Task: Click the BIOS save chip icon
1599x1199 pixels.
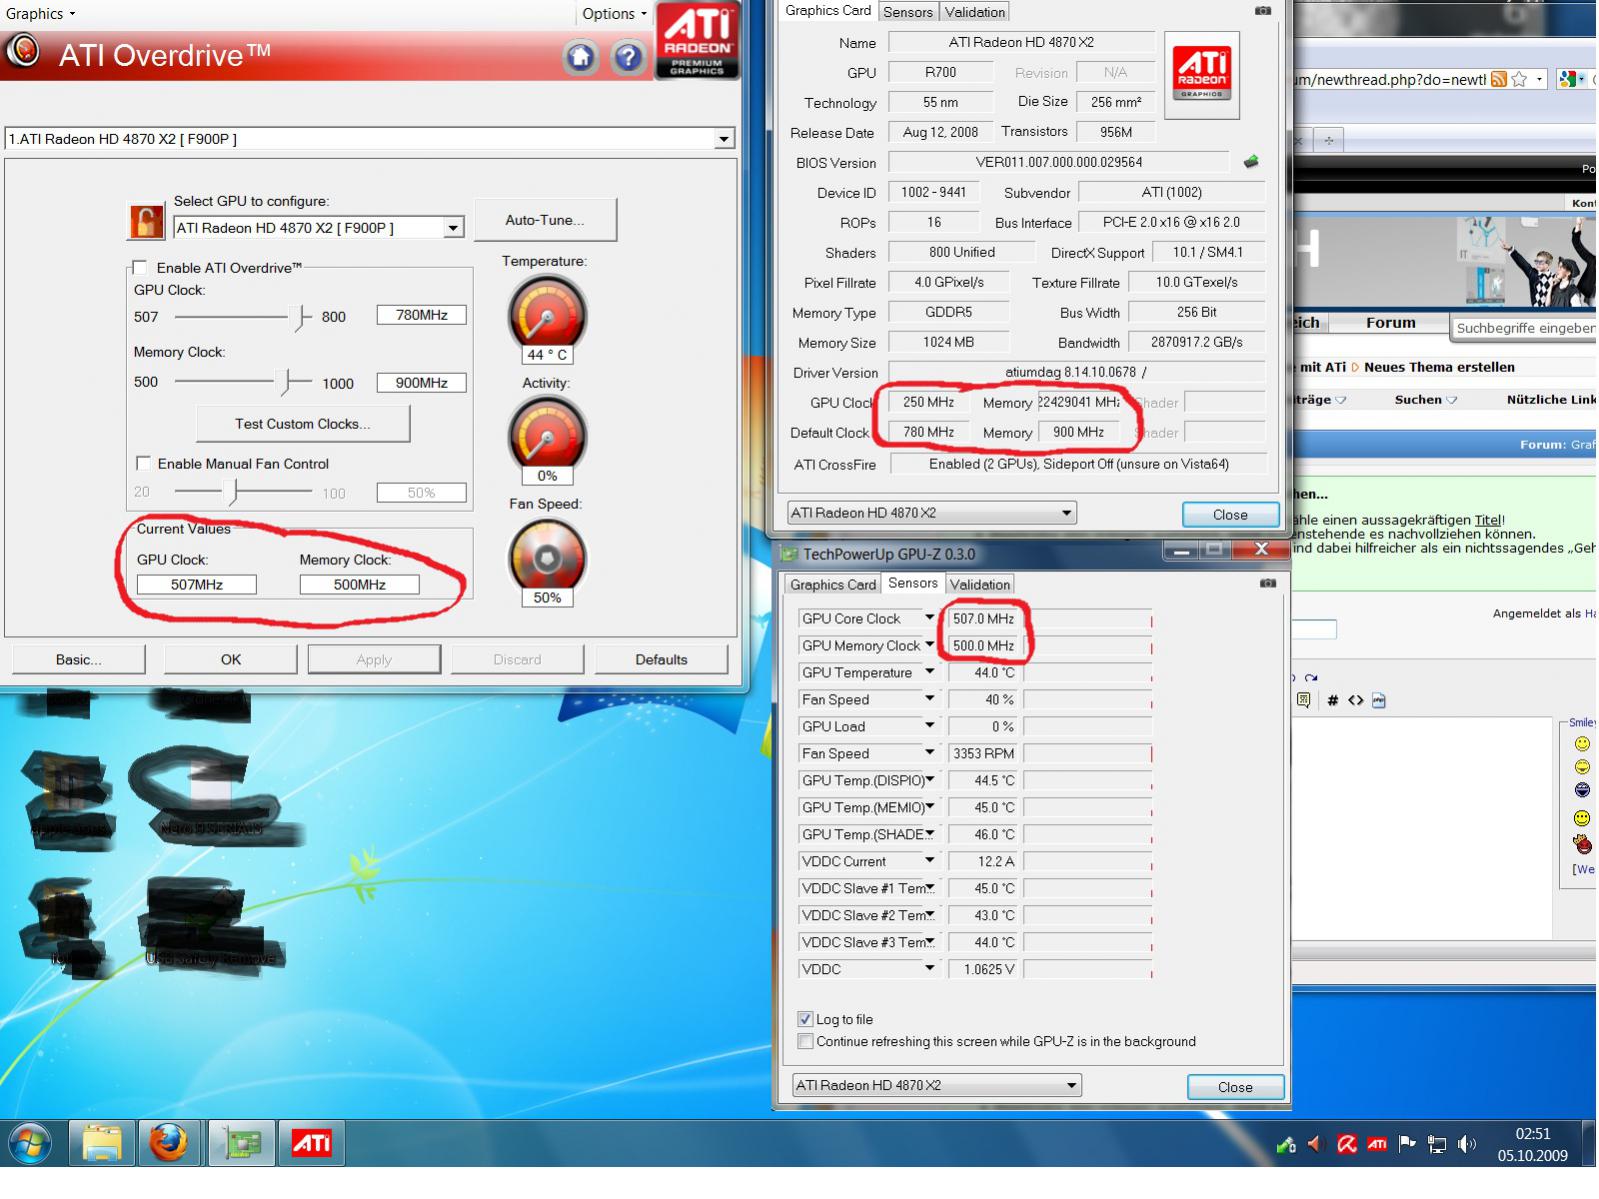Action: coord(1251,162)
